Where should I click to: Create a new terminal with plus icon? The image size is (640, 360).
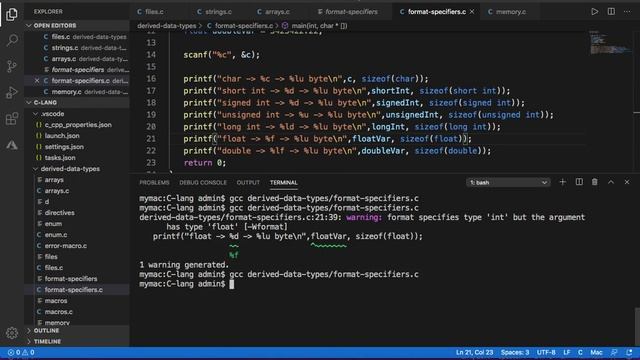pos(562,182)
